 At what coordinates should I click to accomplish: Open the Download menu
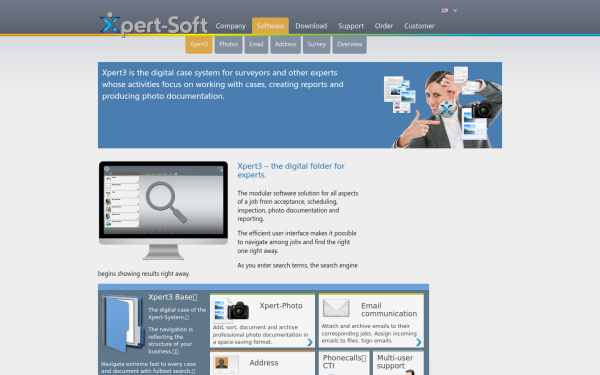click(x=311, y=26)
